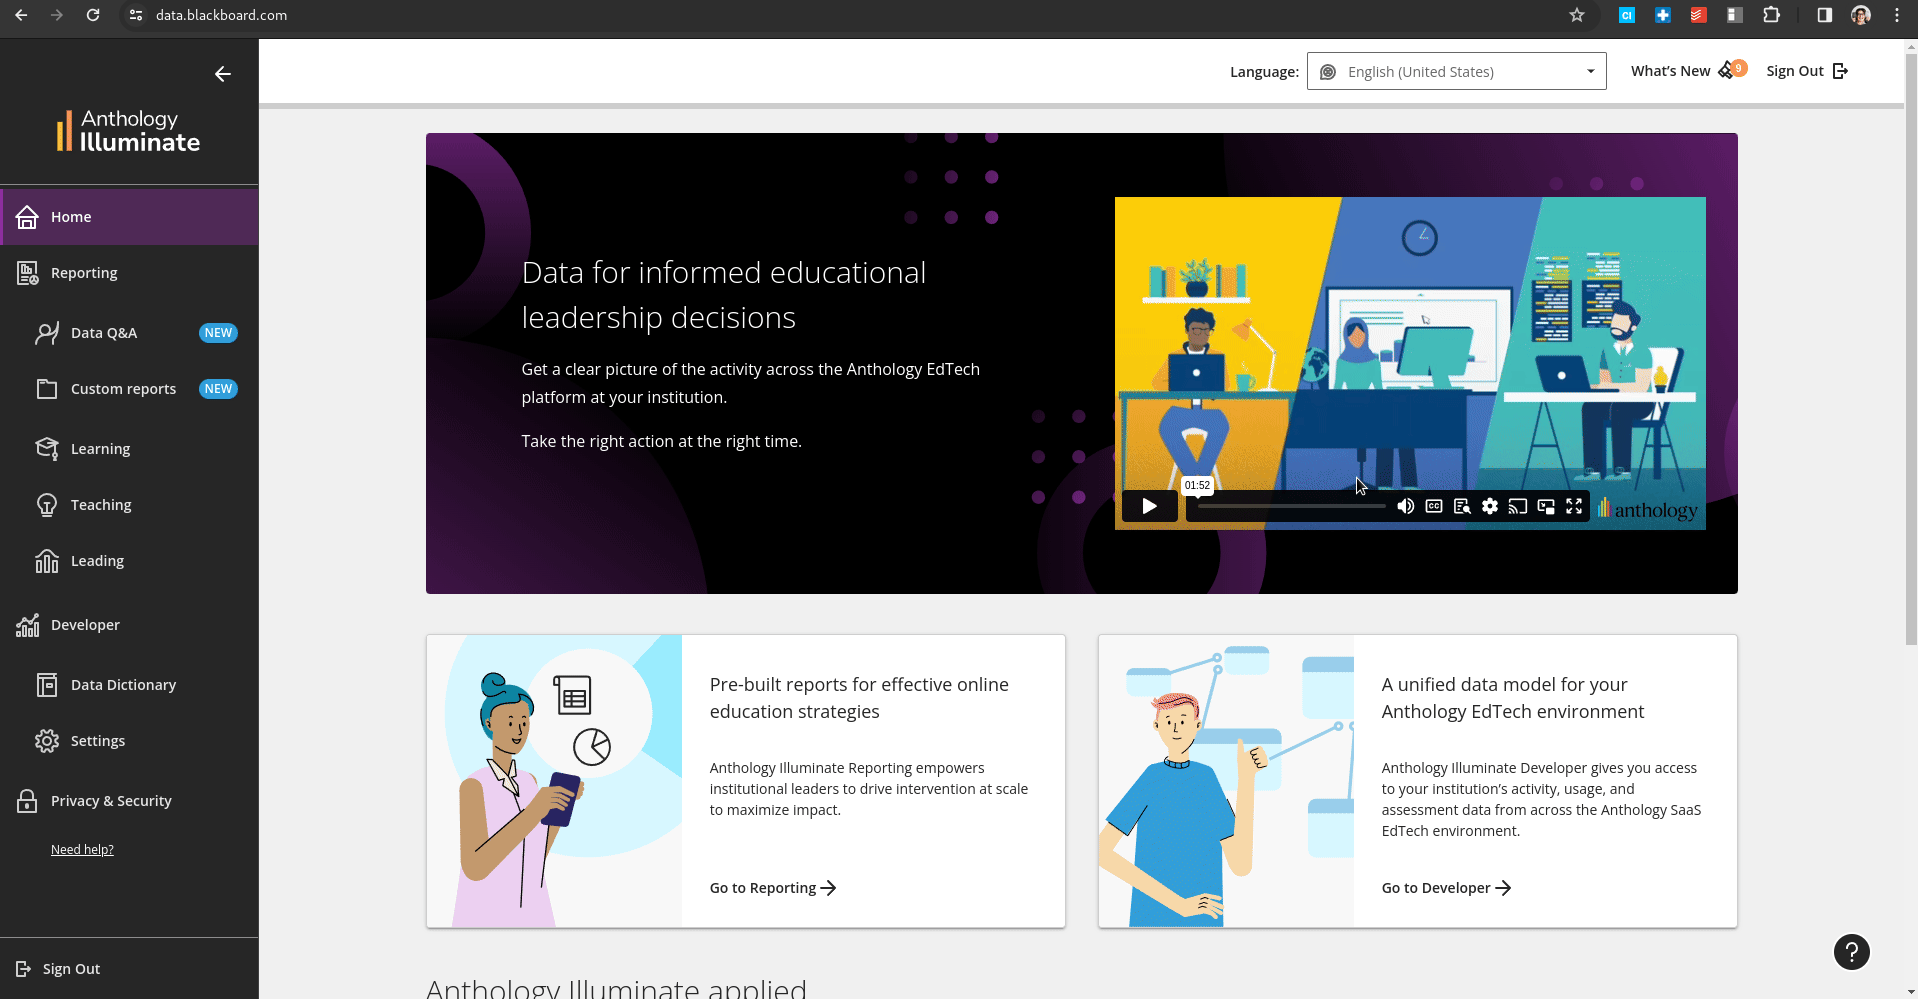This screenshot has width=1918, height=999.
Task: Click the Privacy & Security lock icon
Action: click(x=27, y=801)
